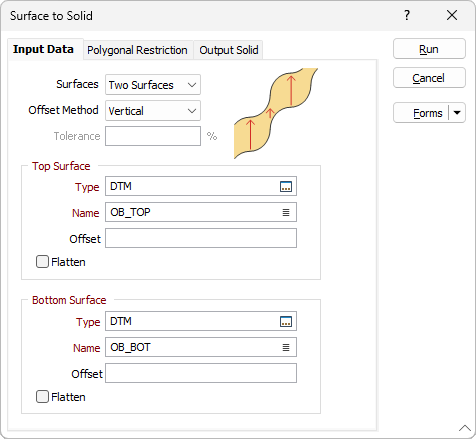Open the Forms button dropdown arrow

pyautogui.click(x=457, y=113)
